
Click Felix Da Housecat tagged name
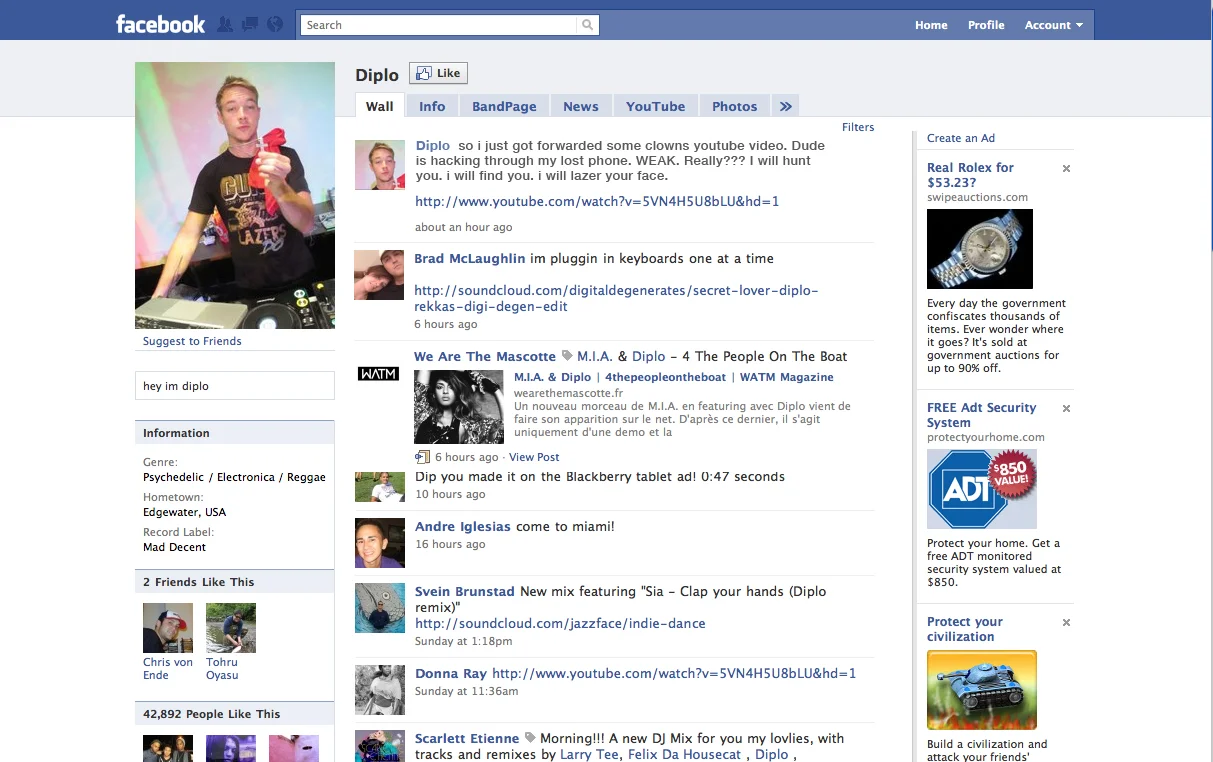(685, 754)
